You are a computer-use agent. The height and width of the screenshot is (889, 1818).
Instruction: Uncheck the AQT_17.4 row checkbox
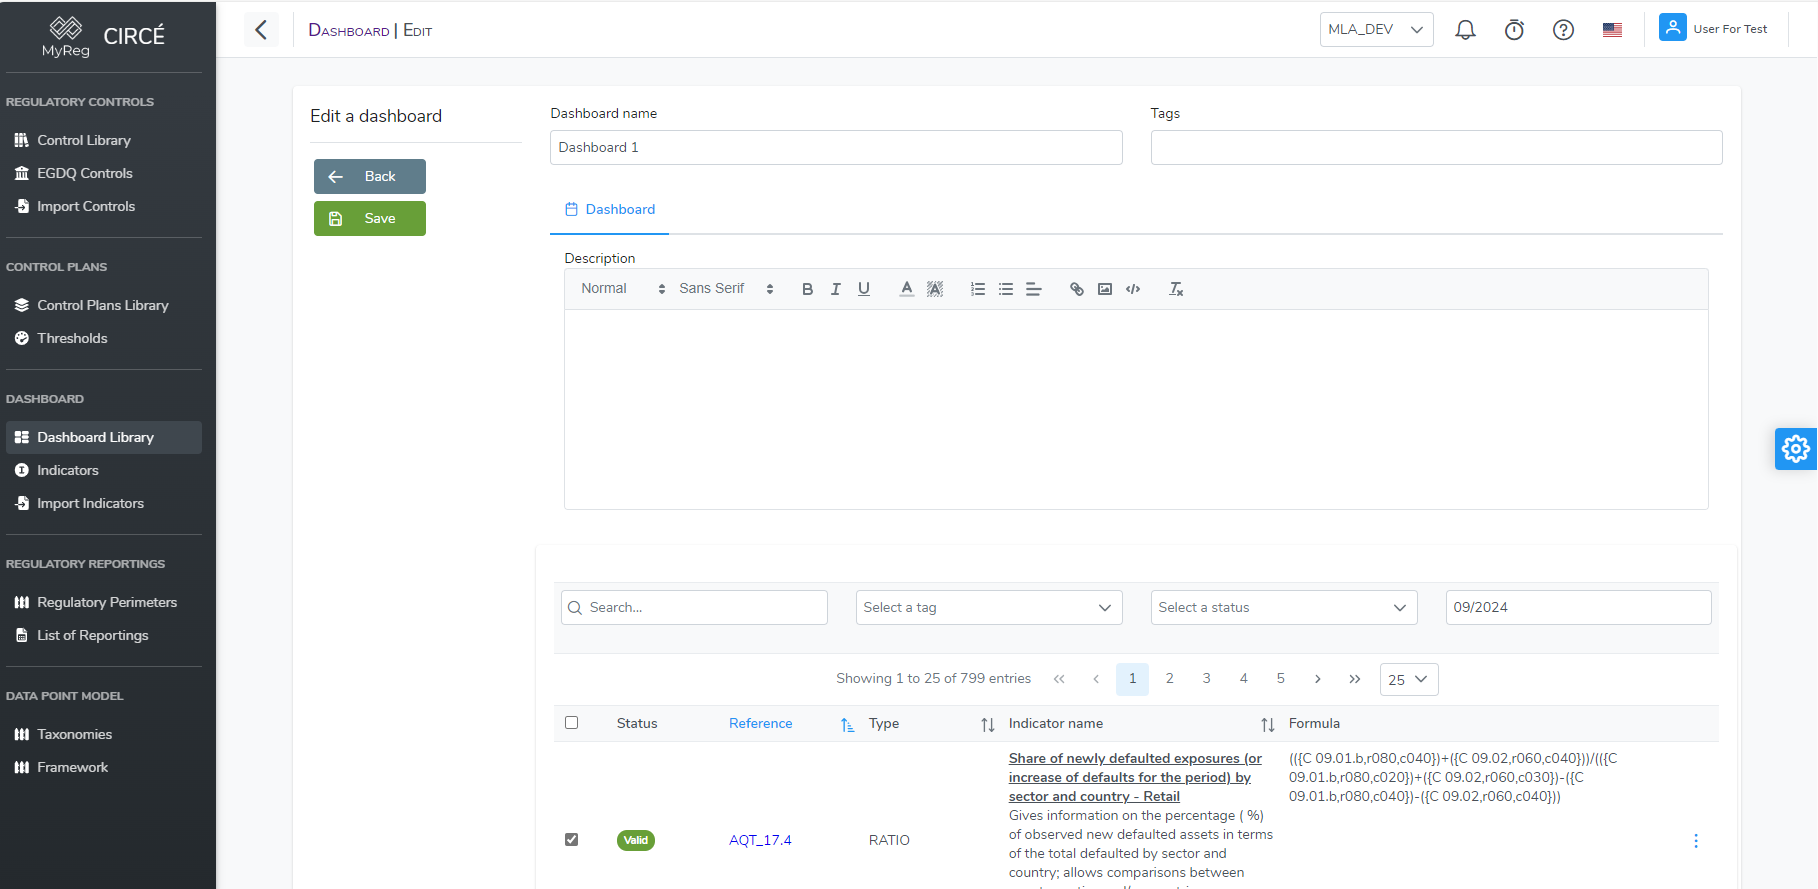pyautogui.click(x=572, y=840)
